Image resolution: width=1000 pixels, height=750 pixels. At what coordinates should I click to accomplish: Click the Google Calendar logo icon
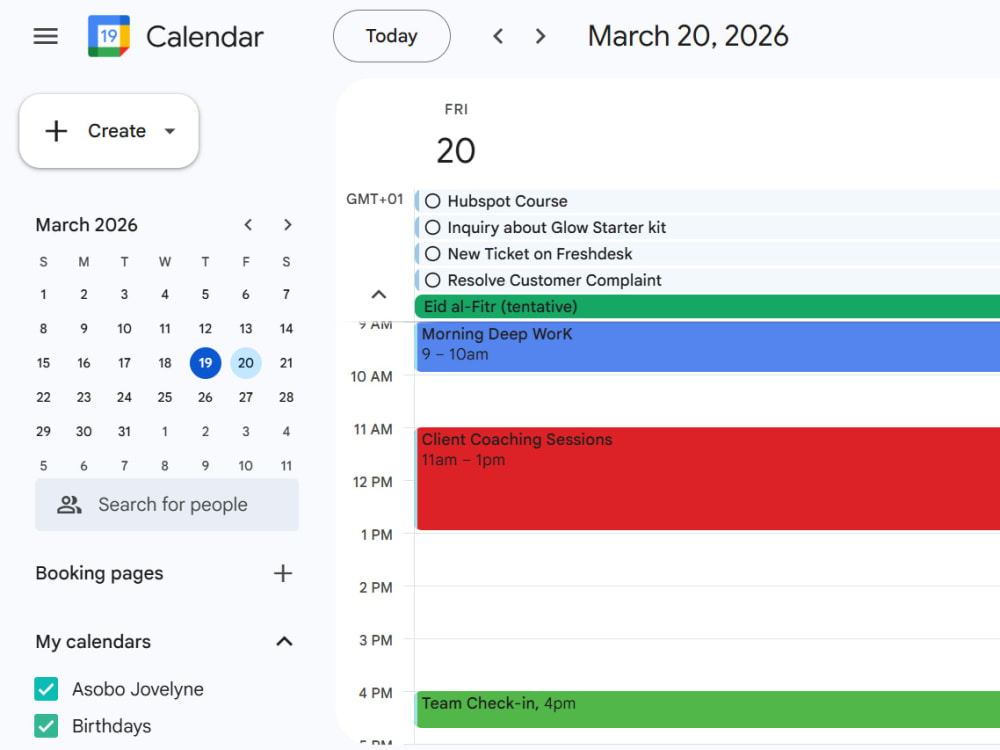108,36
